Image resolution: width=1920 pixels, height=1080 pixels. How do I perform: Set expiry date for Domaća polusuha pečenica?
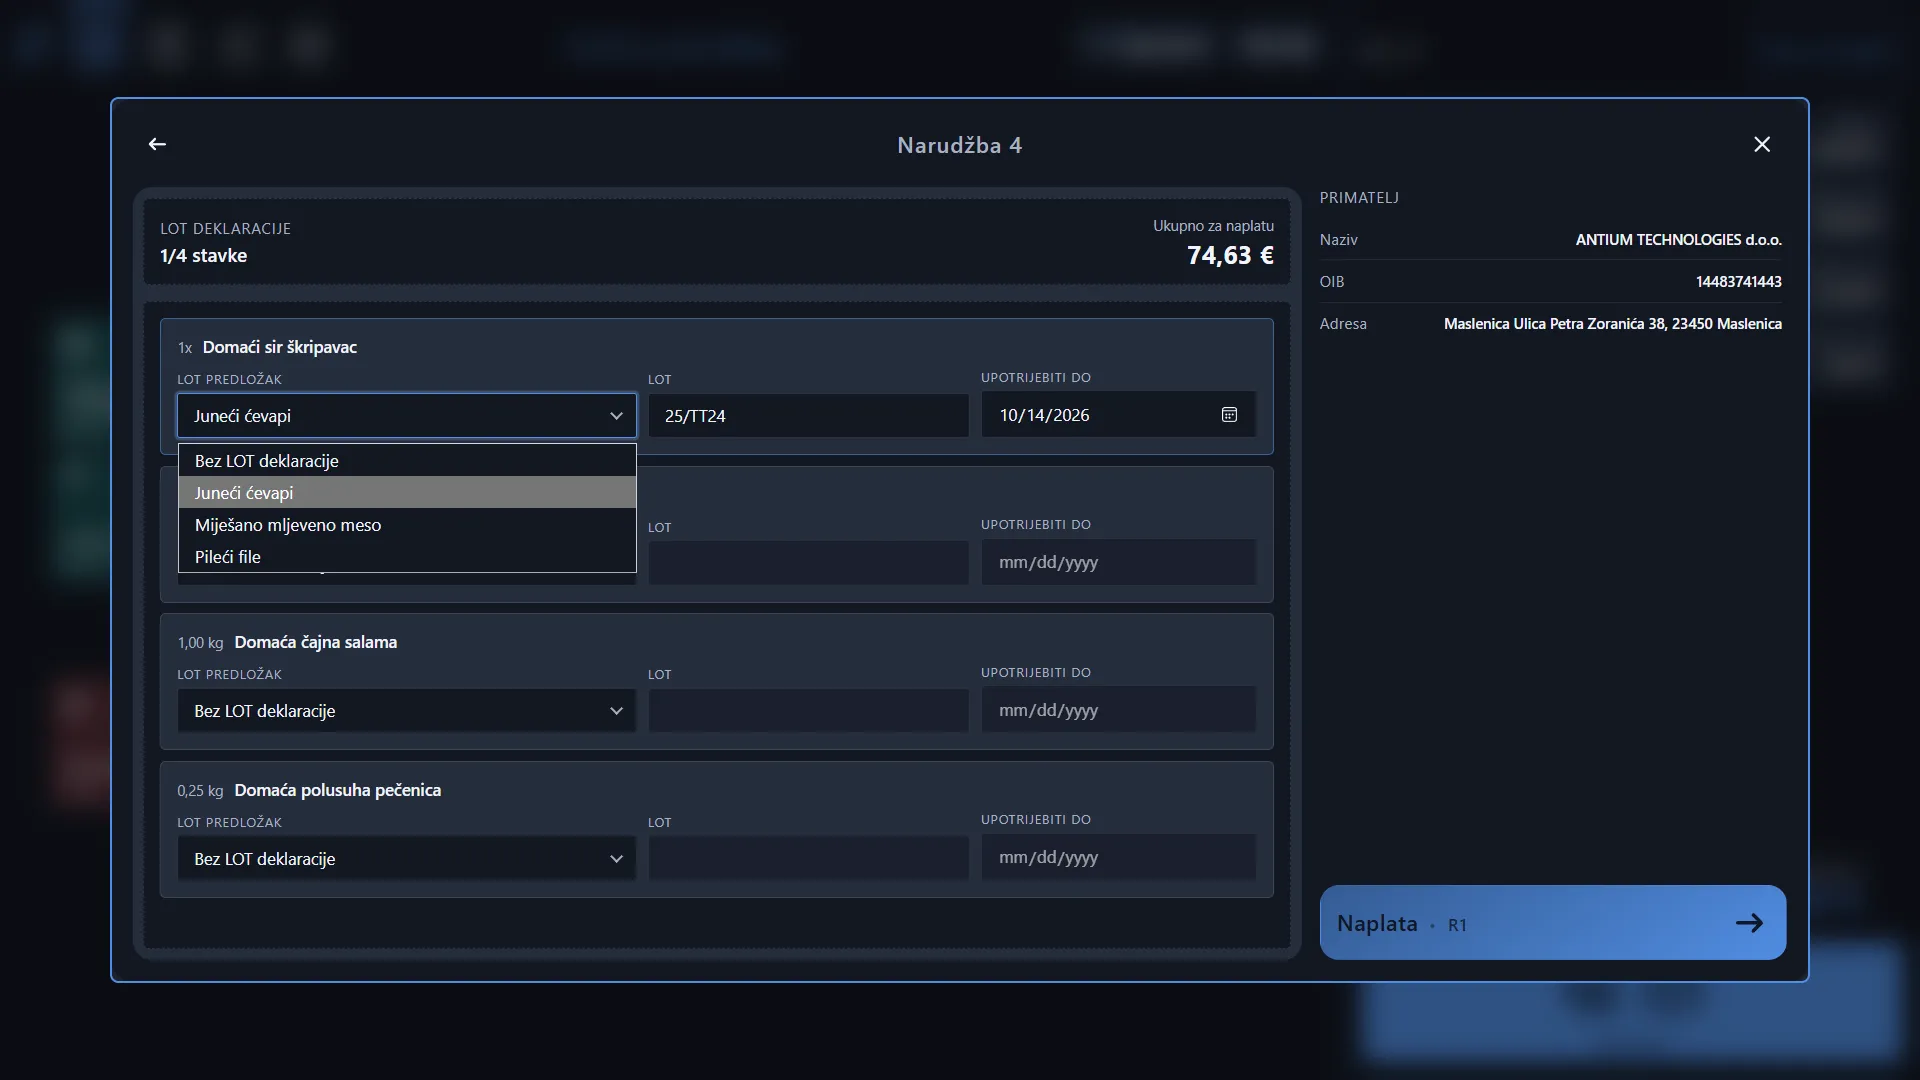point(1118,857)
